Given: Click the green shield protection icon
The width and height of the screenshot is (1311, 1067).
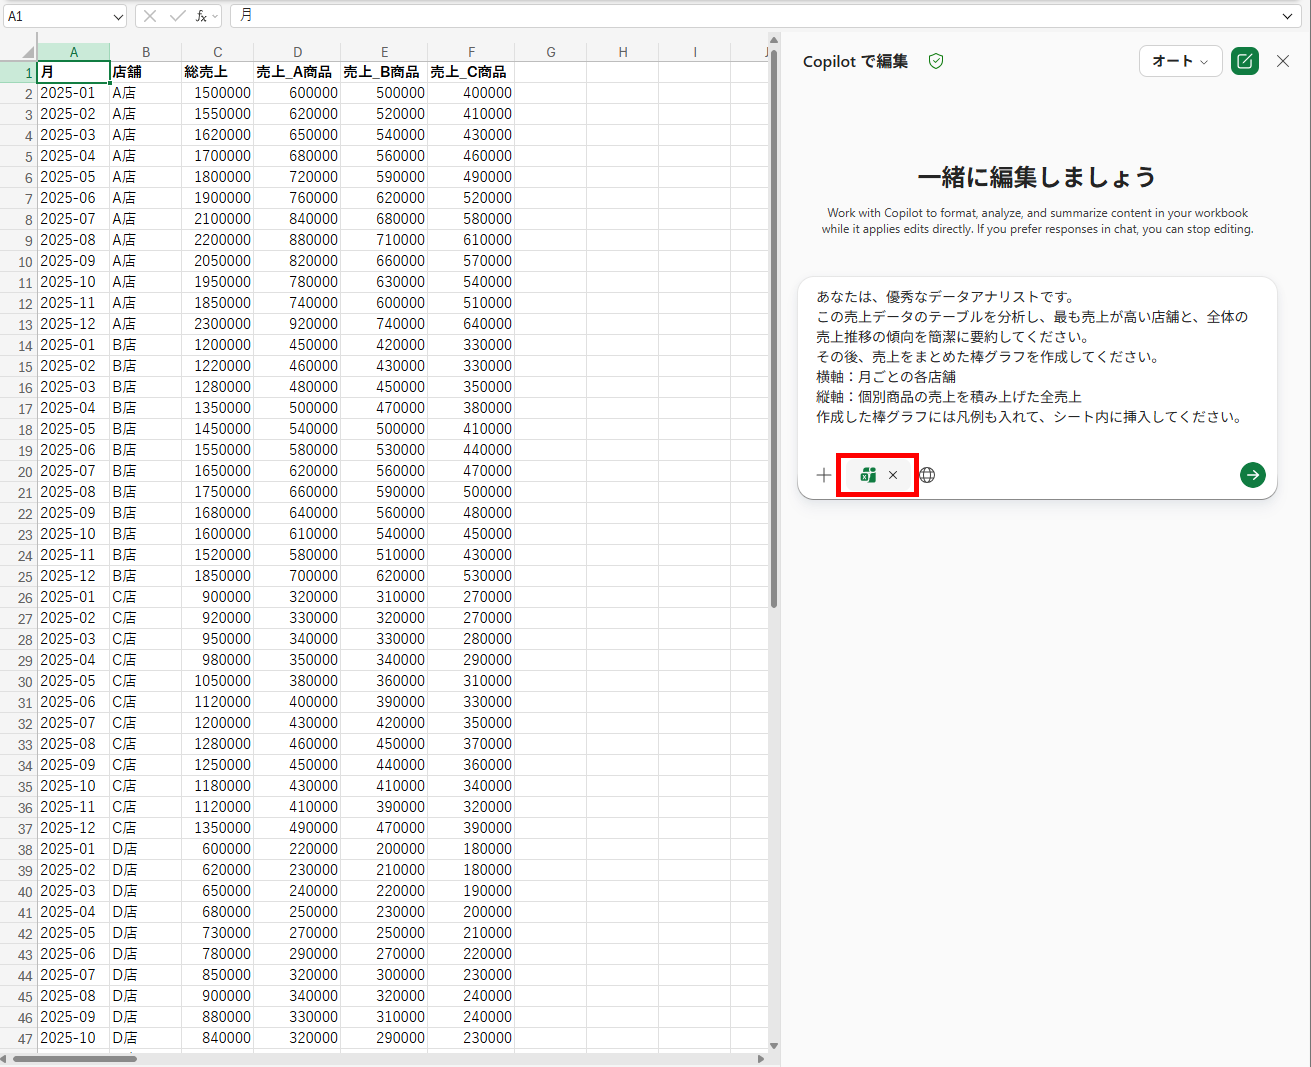Looking at the screenshot, I should click(936, 61).
